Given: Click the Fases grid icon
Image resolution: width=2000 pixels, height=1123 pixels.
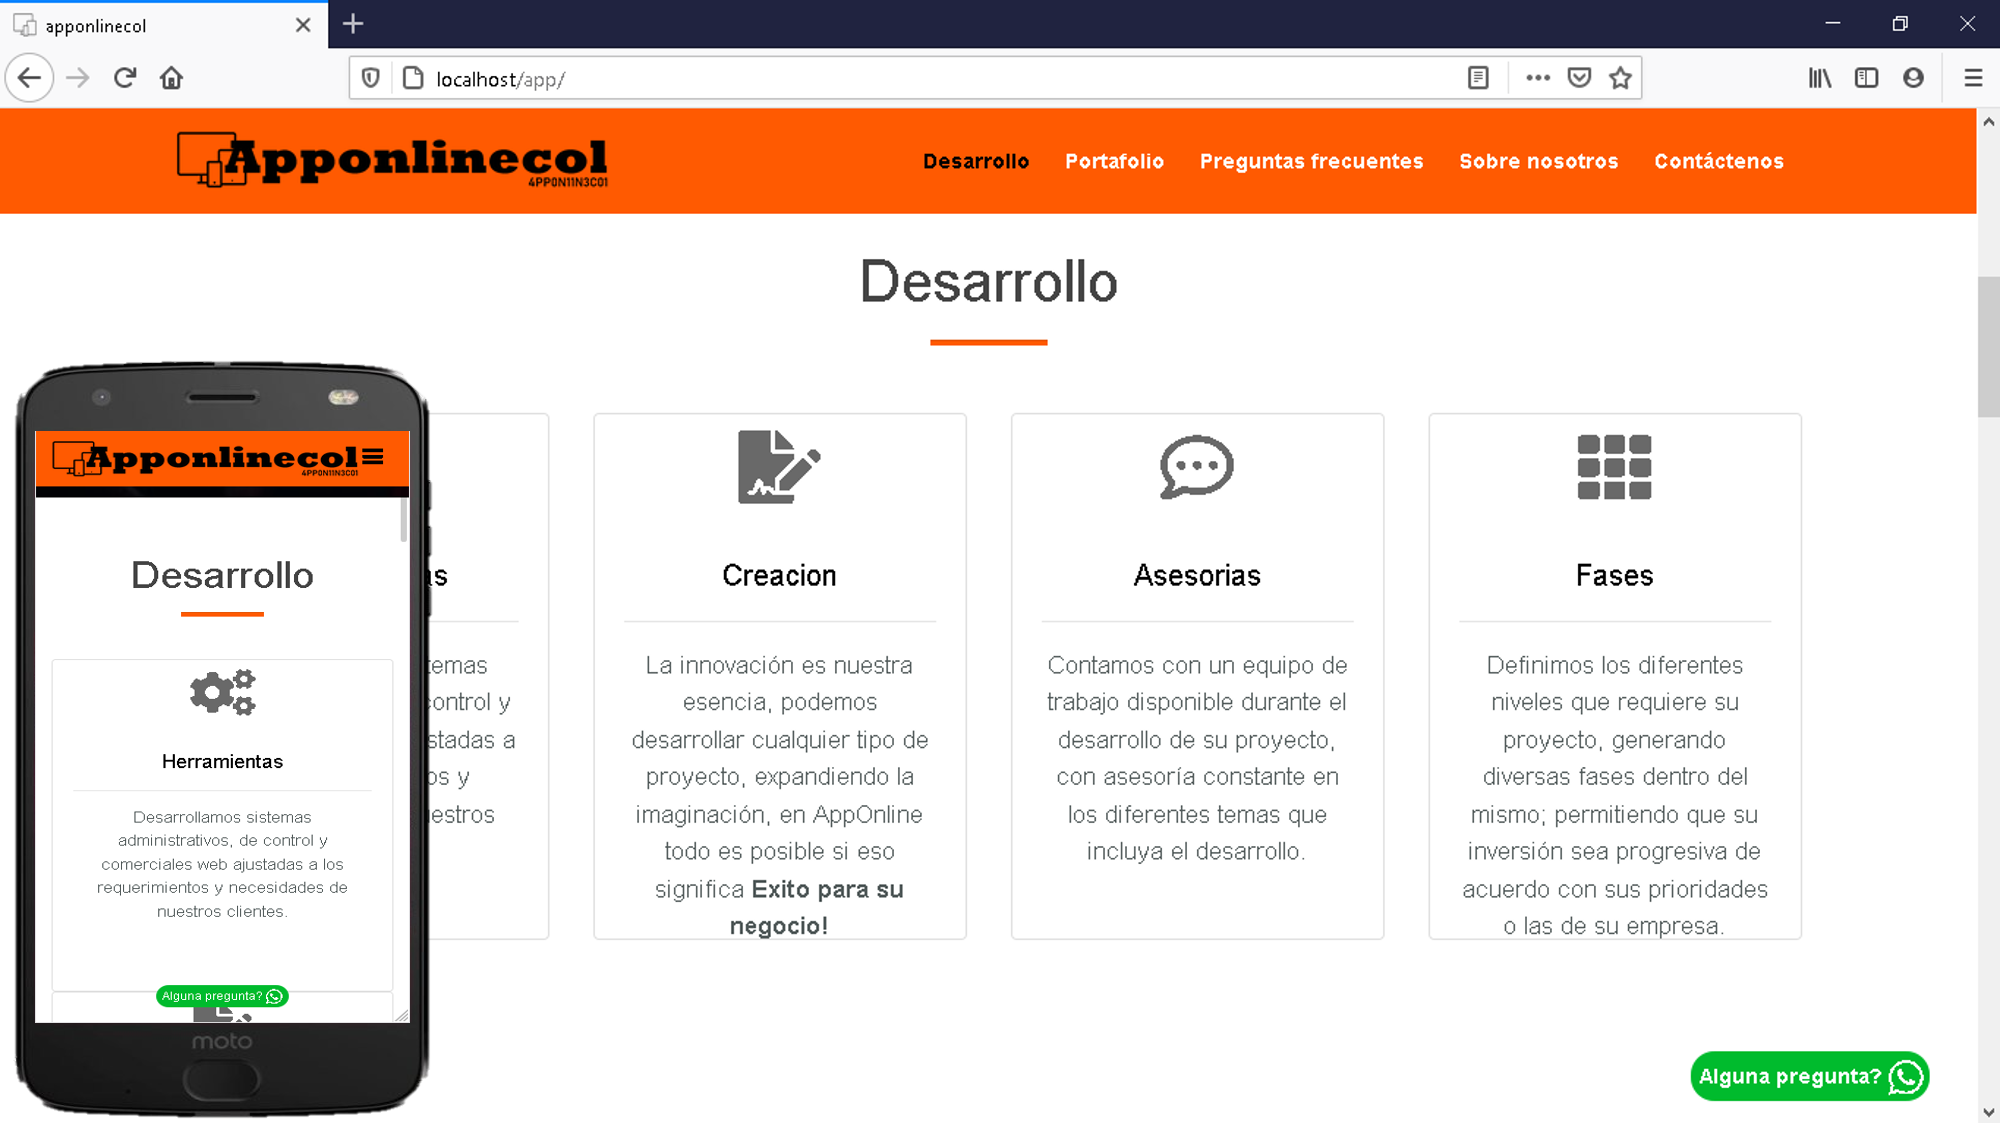Looking at the screenshot, I should click(x=1614, y=467).
